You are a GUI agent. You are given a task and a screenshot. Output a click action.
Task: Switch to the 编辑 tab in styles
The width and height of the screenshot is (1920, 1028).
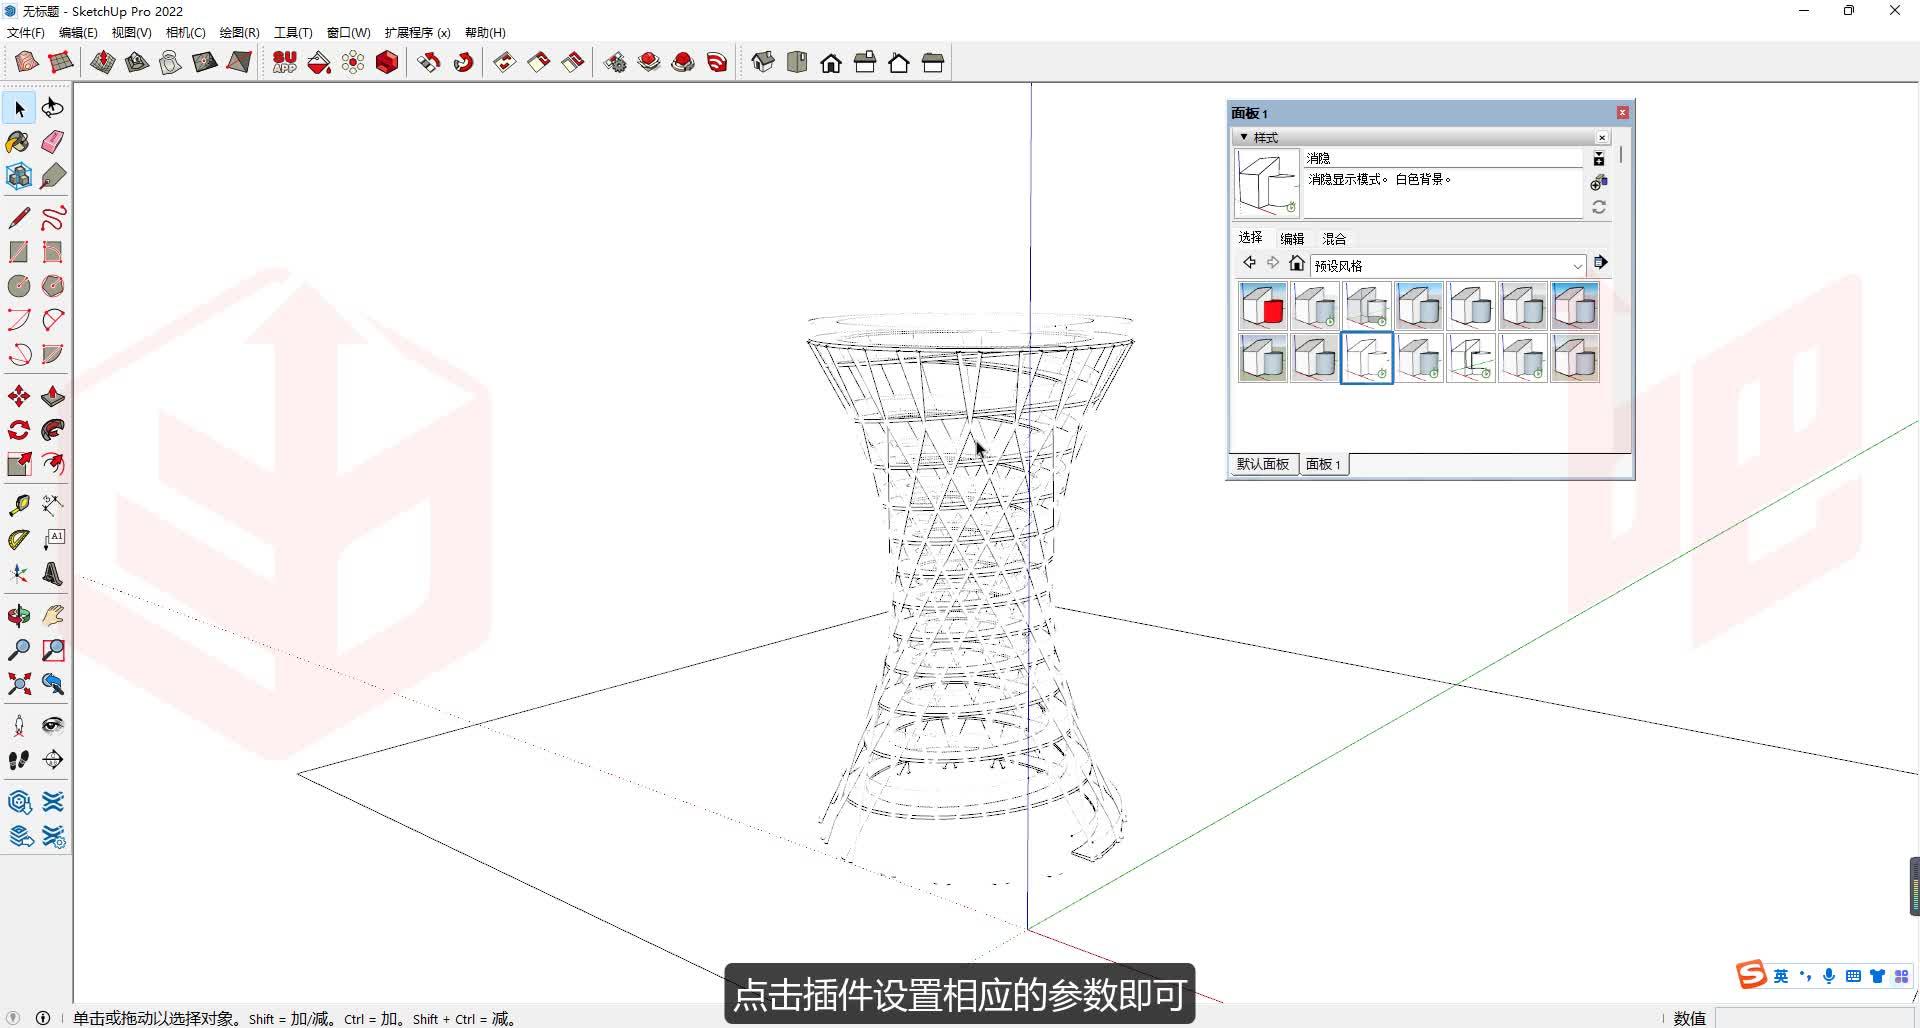[1292, 239]
